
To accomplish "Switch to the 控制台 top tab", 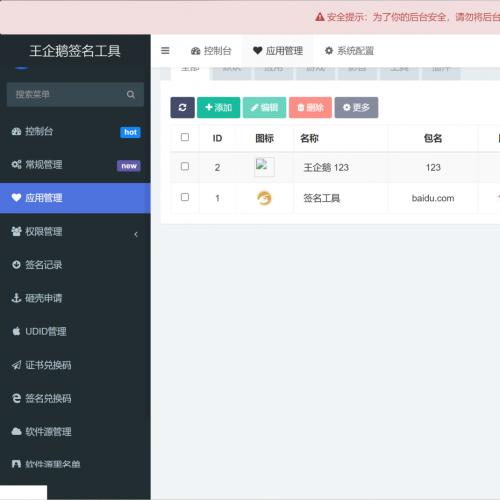I will pyautogui.click(x=211, y=51).
